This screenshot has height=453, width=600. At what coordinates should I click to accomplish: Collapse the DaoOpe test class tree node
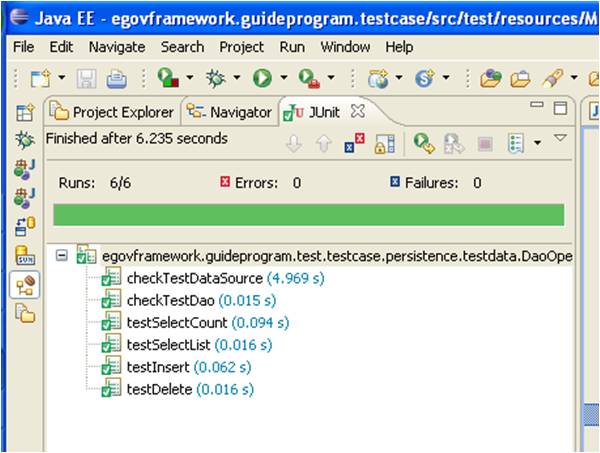(63, 256)
